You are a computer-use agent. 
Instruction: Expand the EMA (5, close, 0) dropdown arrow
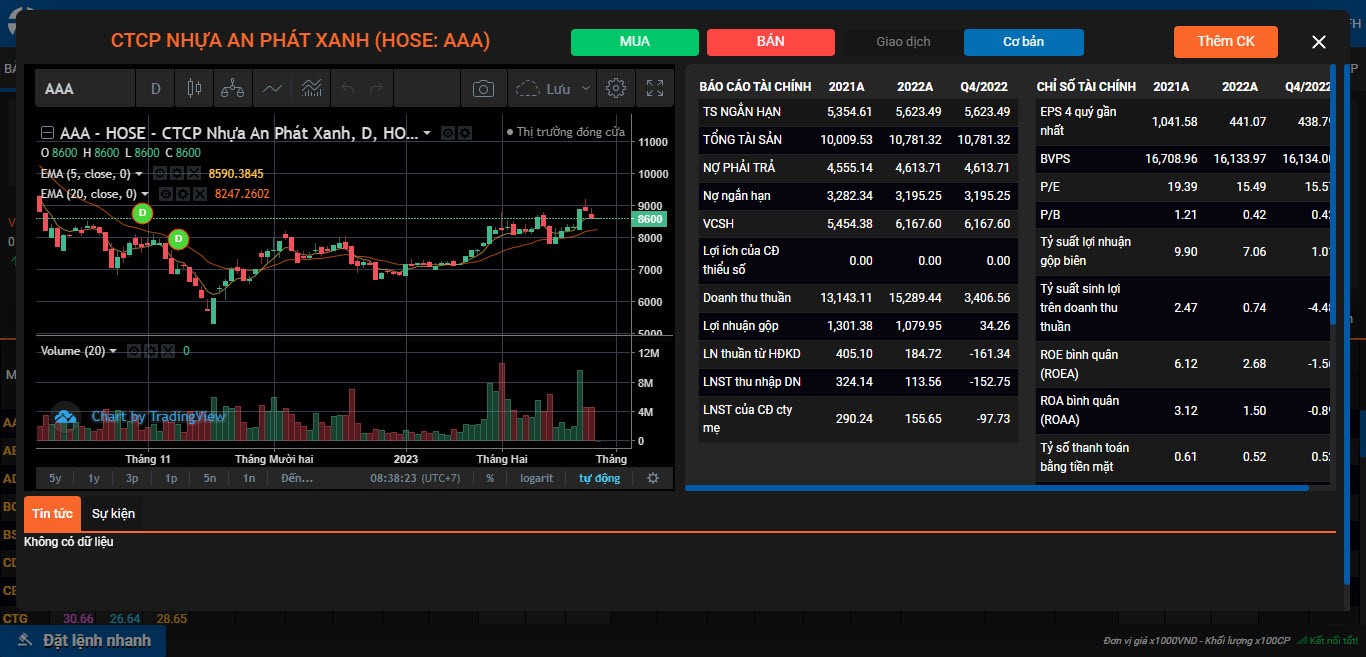click(137, 174)
